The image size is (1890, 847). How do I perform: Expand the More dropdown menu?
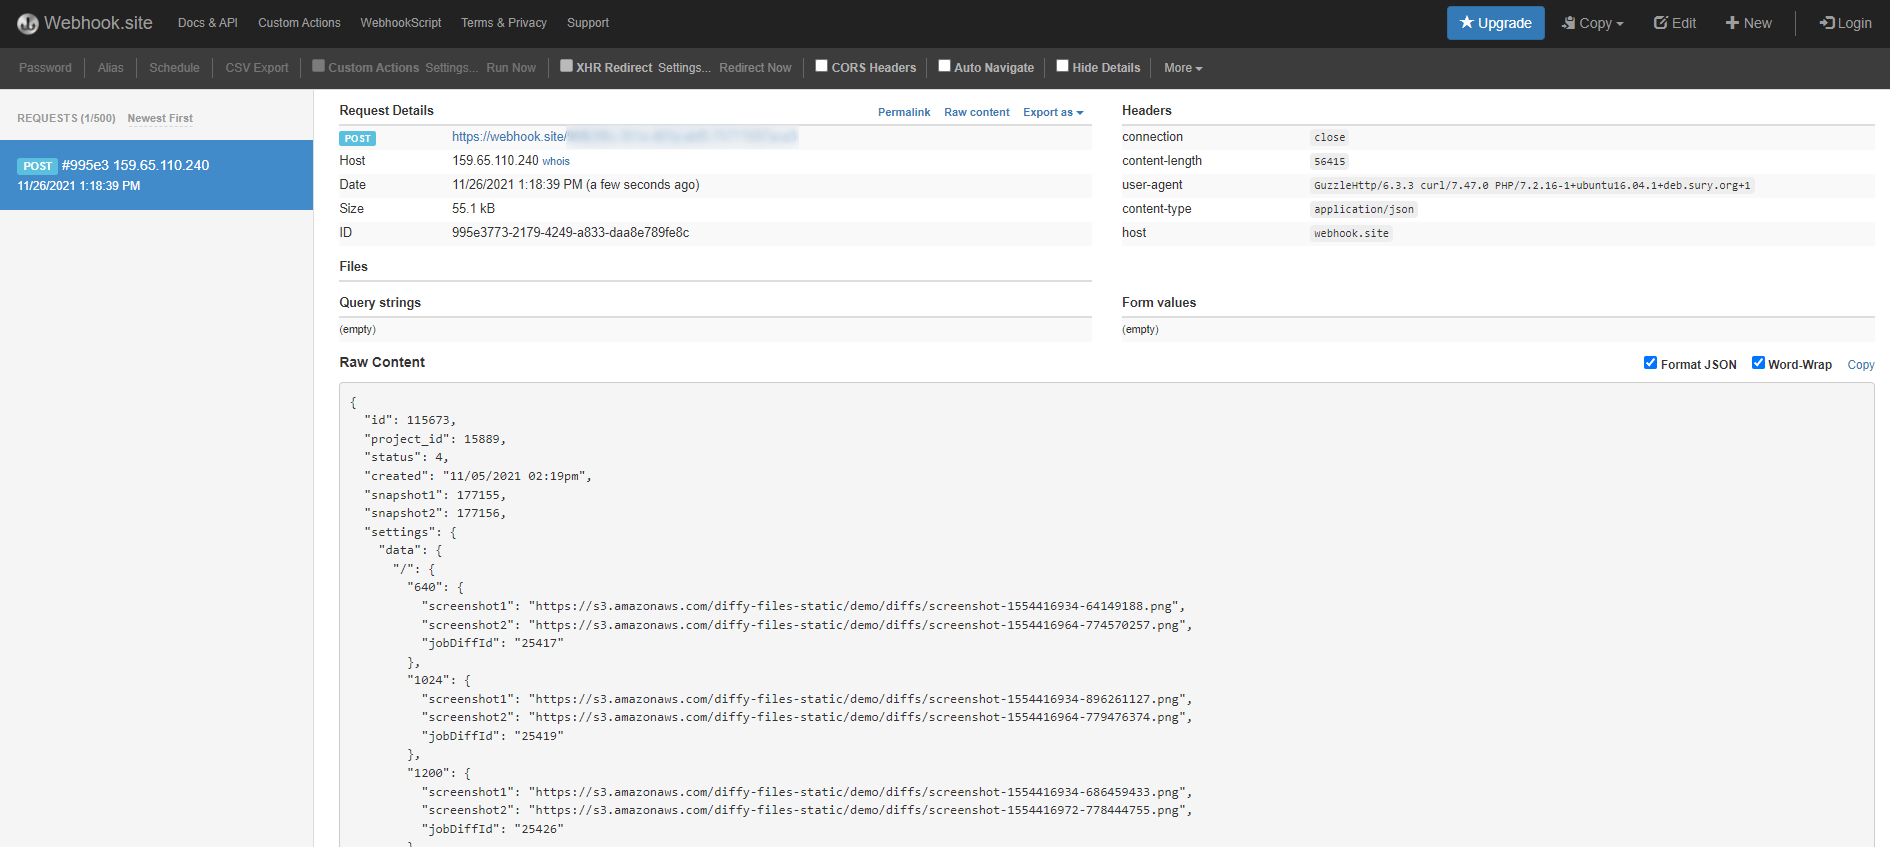point(1183,68)
